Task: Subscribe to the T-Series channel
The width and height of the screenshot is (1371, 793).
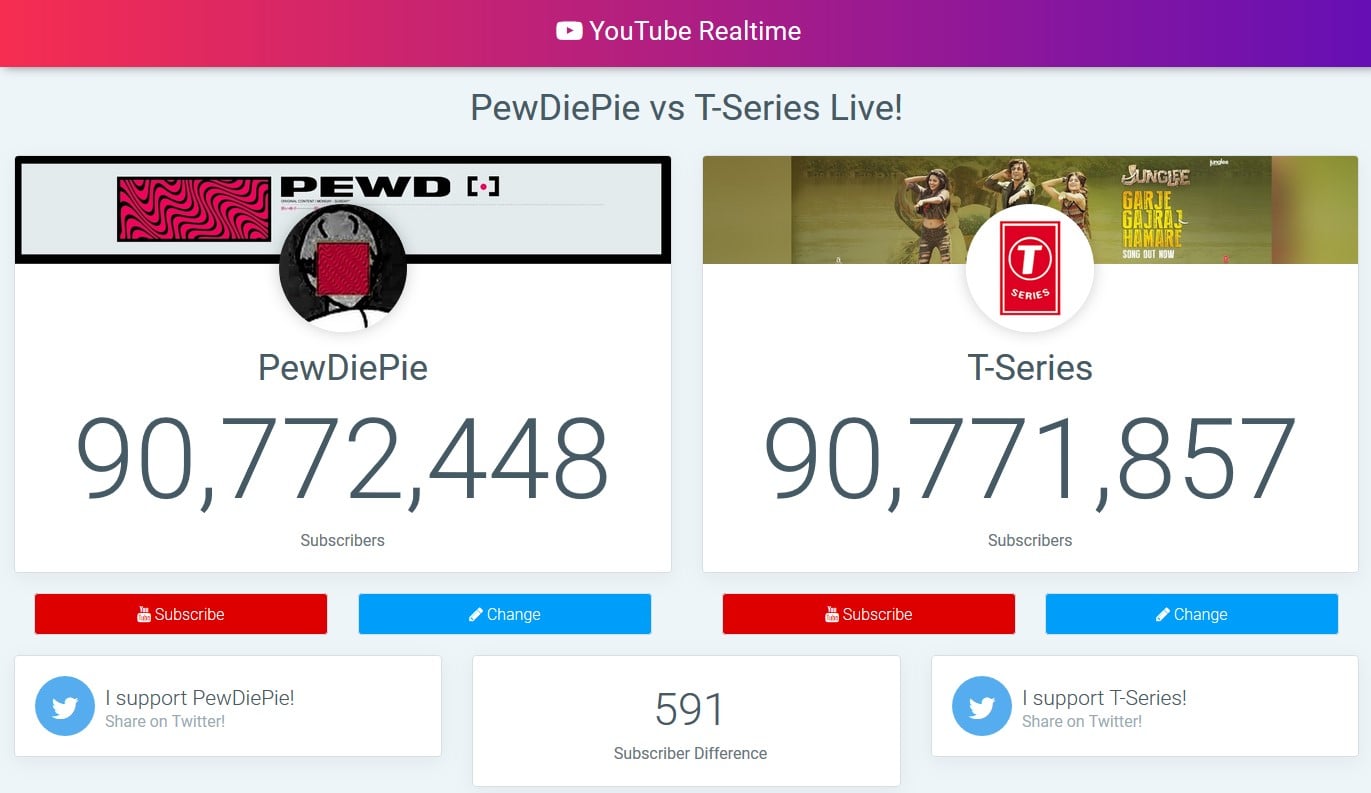Action: pos(869,614)
